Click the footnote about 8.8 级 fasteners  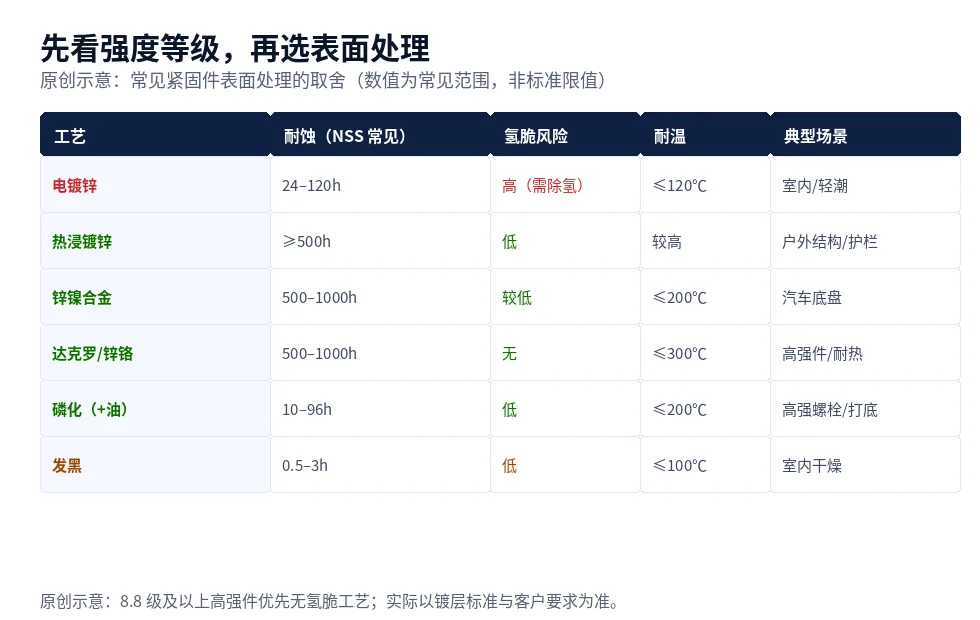(330, 601)
